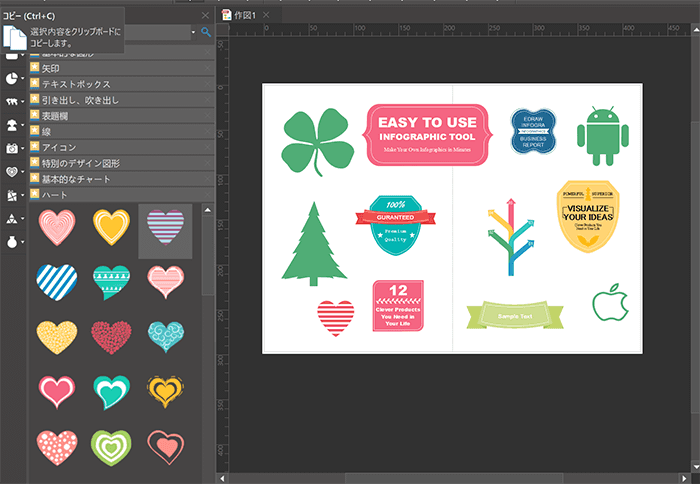Close the 矢印 library row
The height and width of the screenshot is (484, 700).
pyautogui.click(x=208, y=68)
